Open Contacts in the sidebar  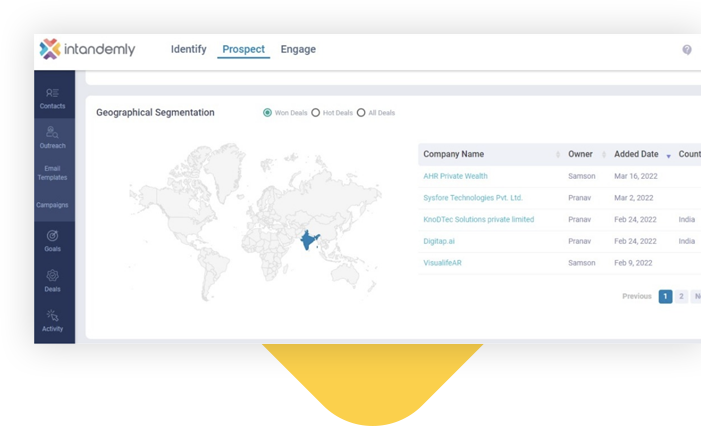coord(52,98)
